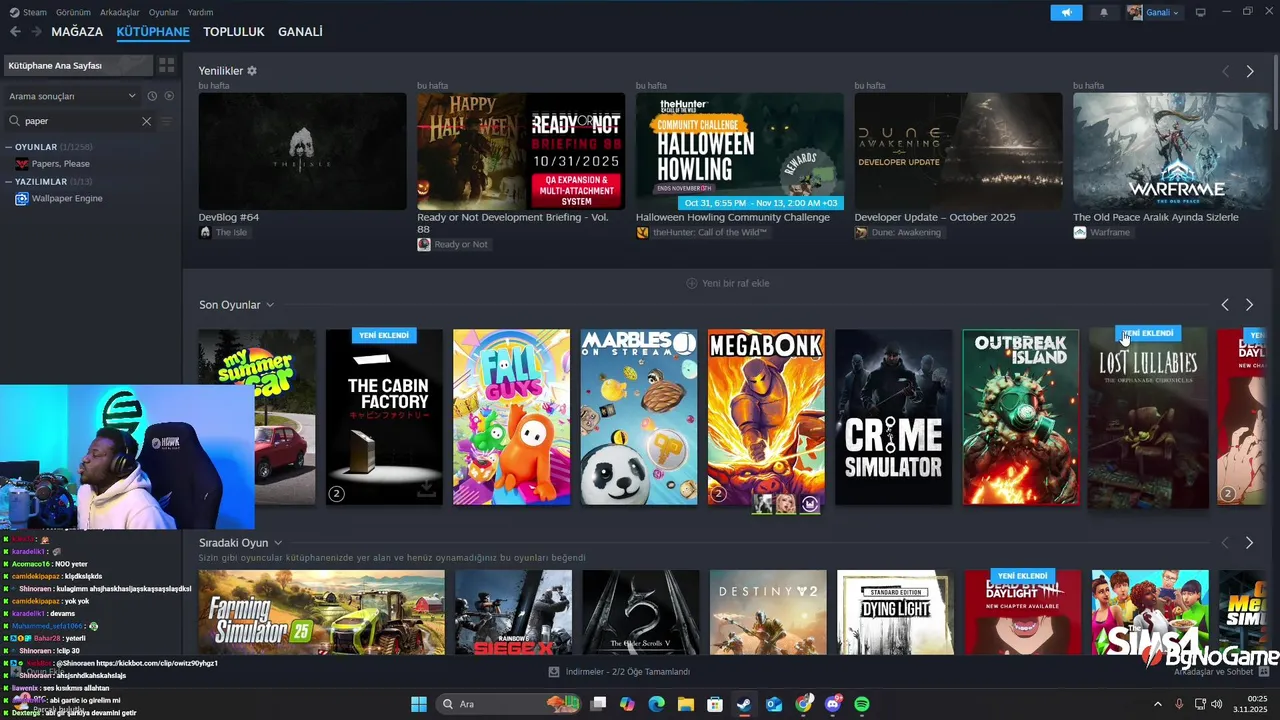Open the Crime Simulator game cover

(x=894, y=417)
